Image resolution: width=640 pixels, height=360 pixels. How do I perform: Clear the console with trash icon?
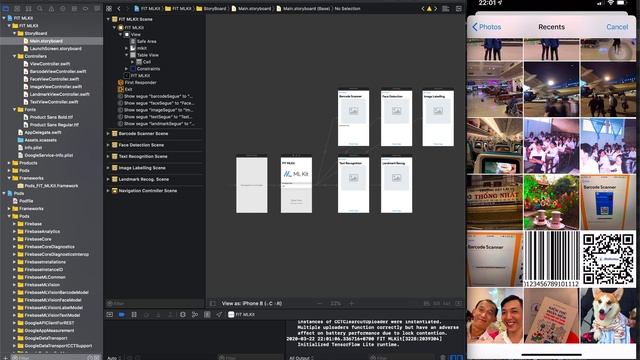tap(442, 358)
